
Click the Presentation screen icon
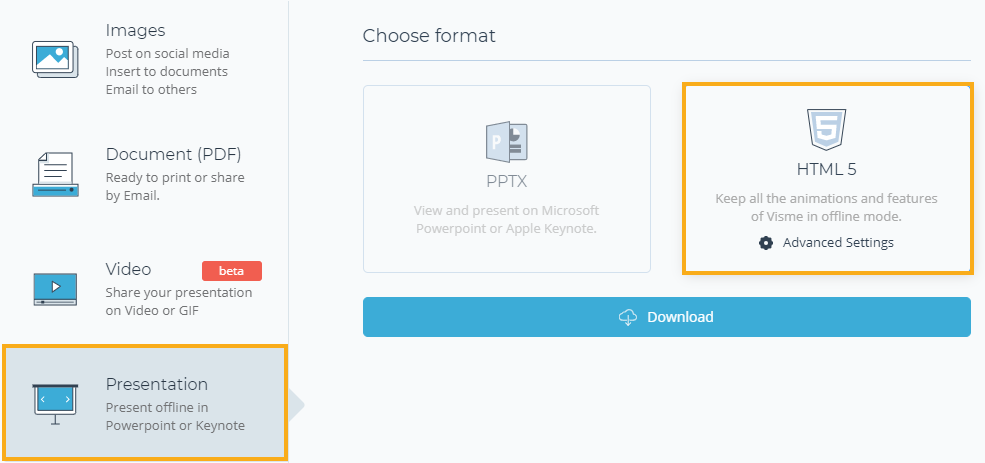point(55,404)
